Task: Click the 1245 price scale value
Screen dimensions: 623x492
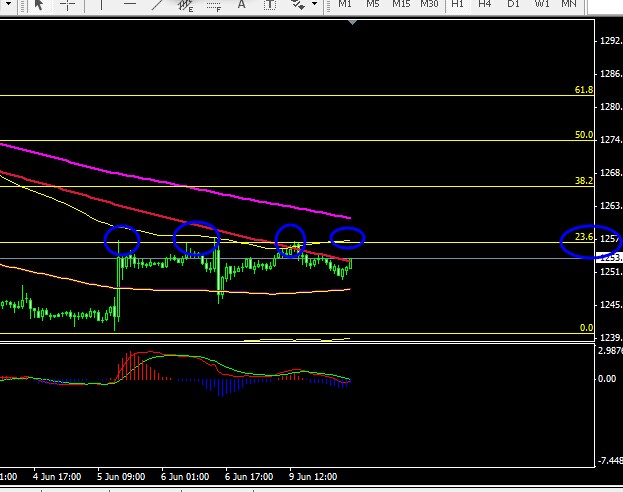Action: [x=611, y=305]
